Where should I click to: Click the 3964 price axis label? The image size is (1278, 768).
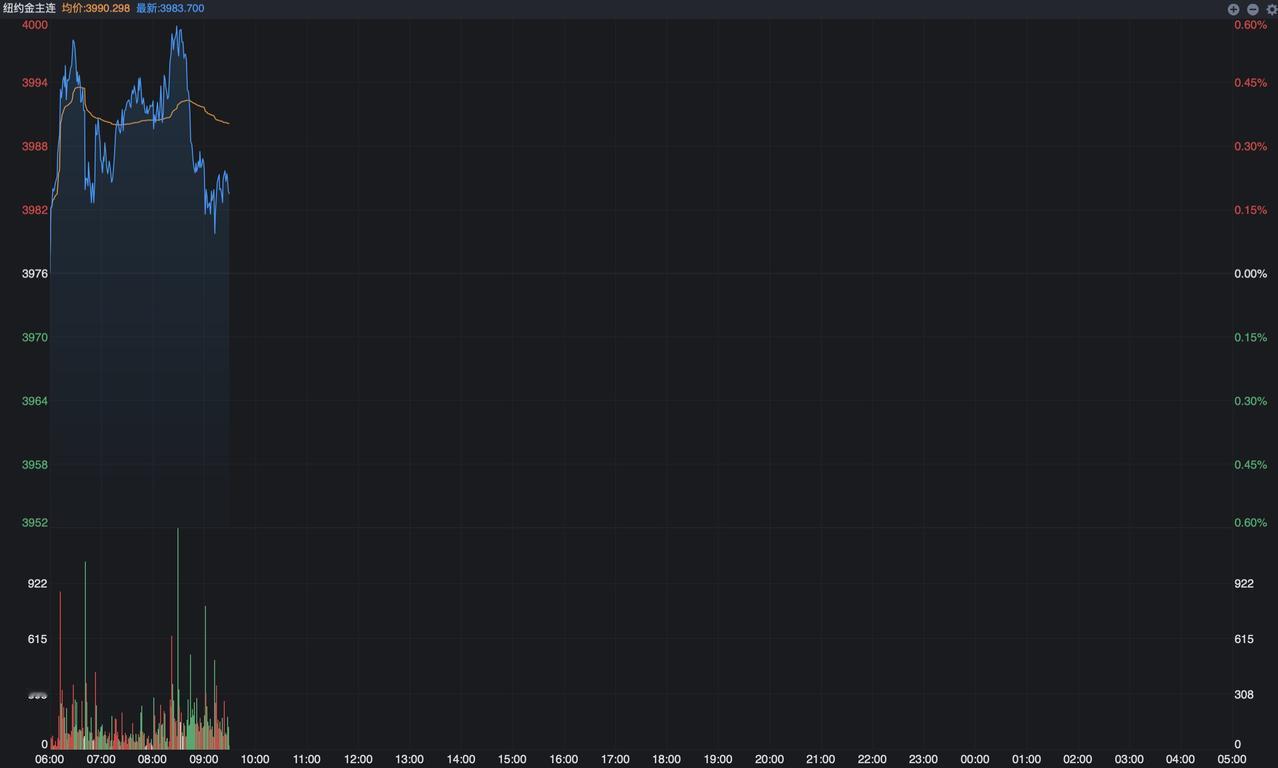[35, 401]
